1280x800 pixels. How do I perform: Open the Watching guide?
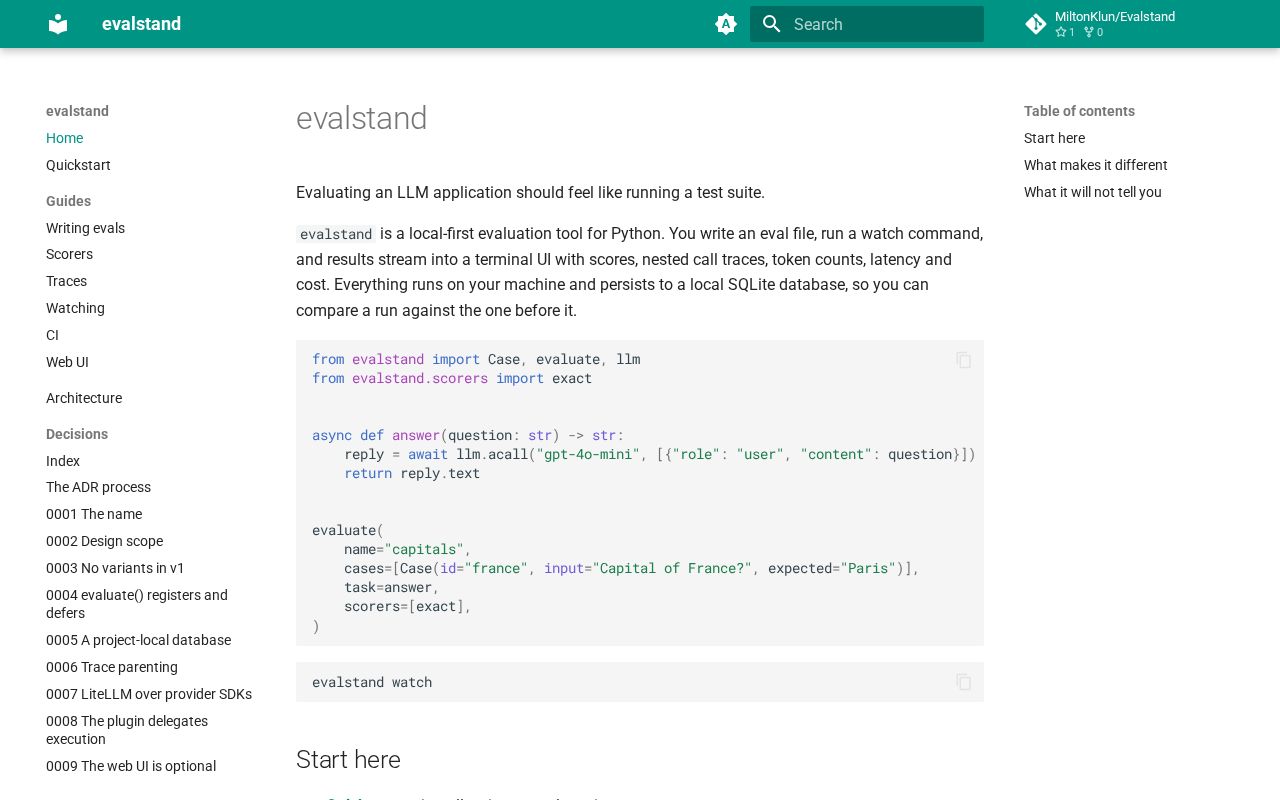click(75, 308)
